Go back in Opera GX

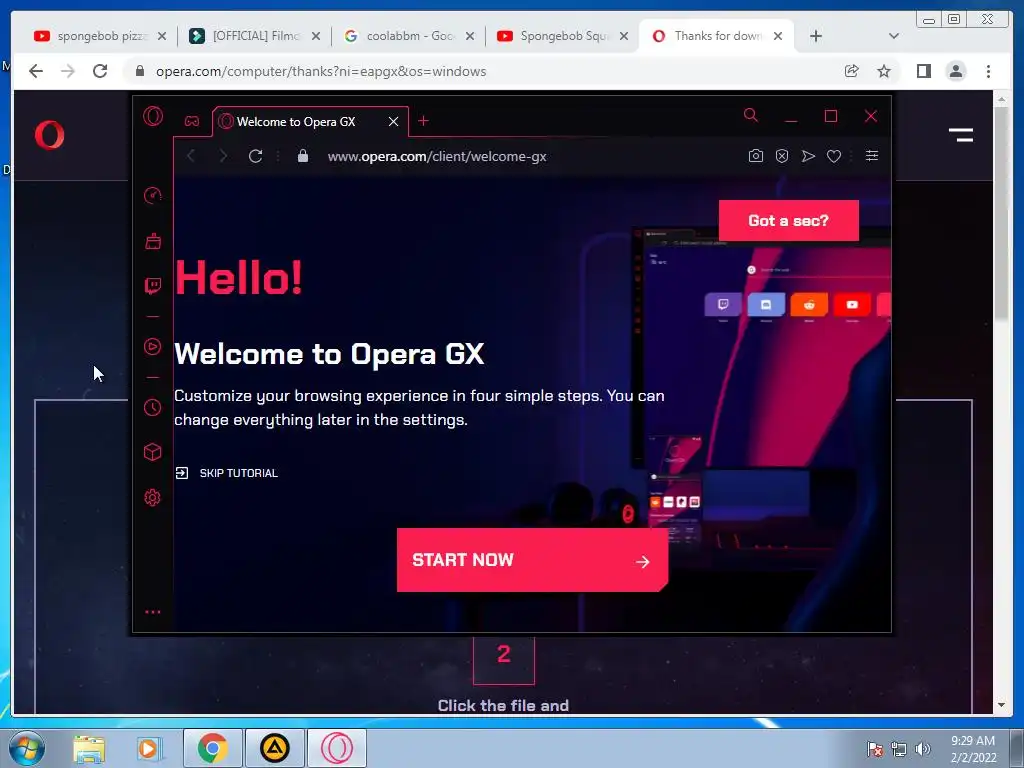191,156
